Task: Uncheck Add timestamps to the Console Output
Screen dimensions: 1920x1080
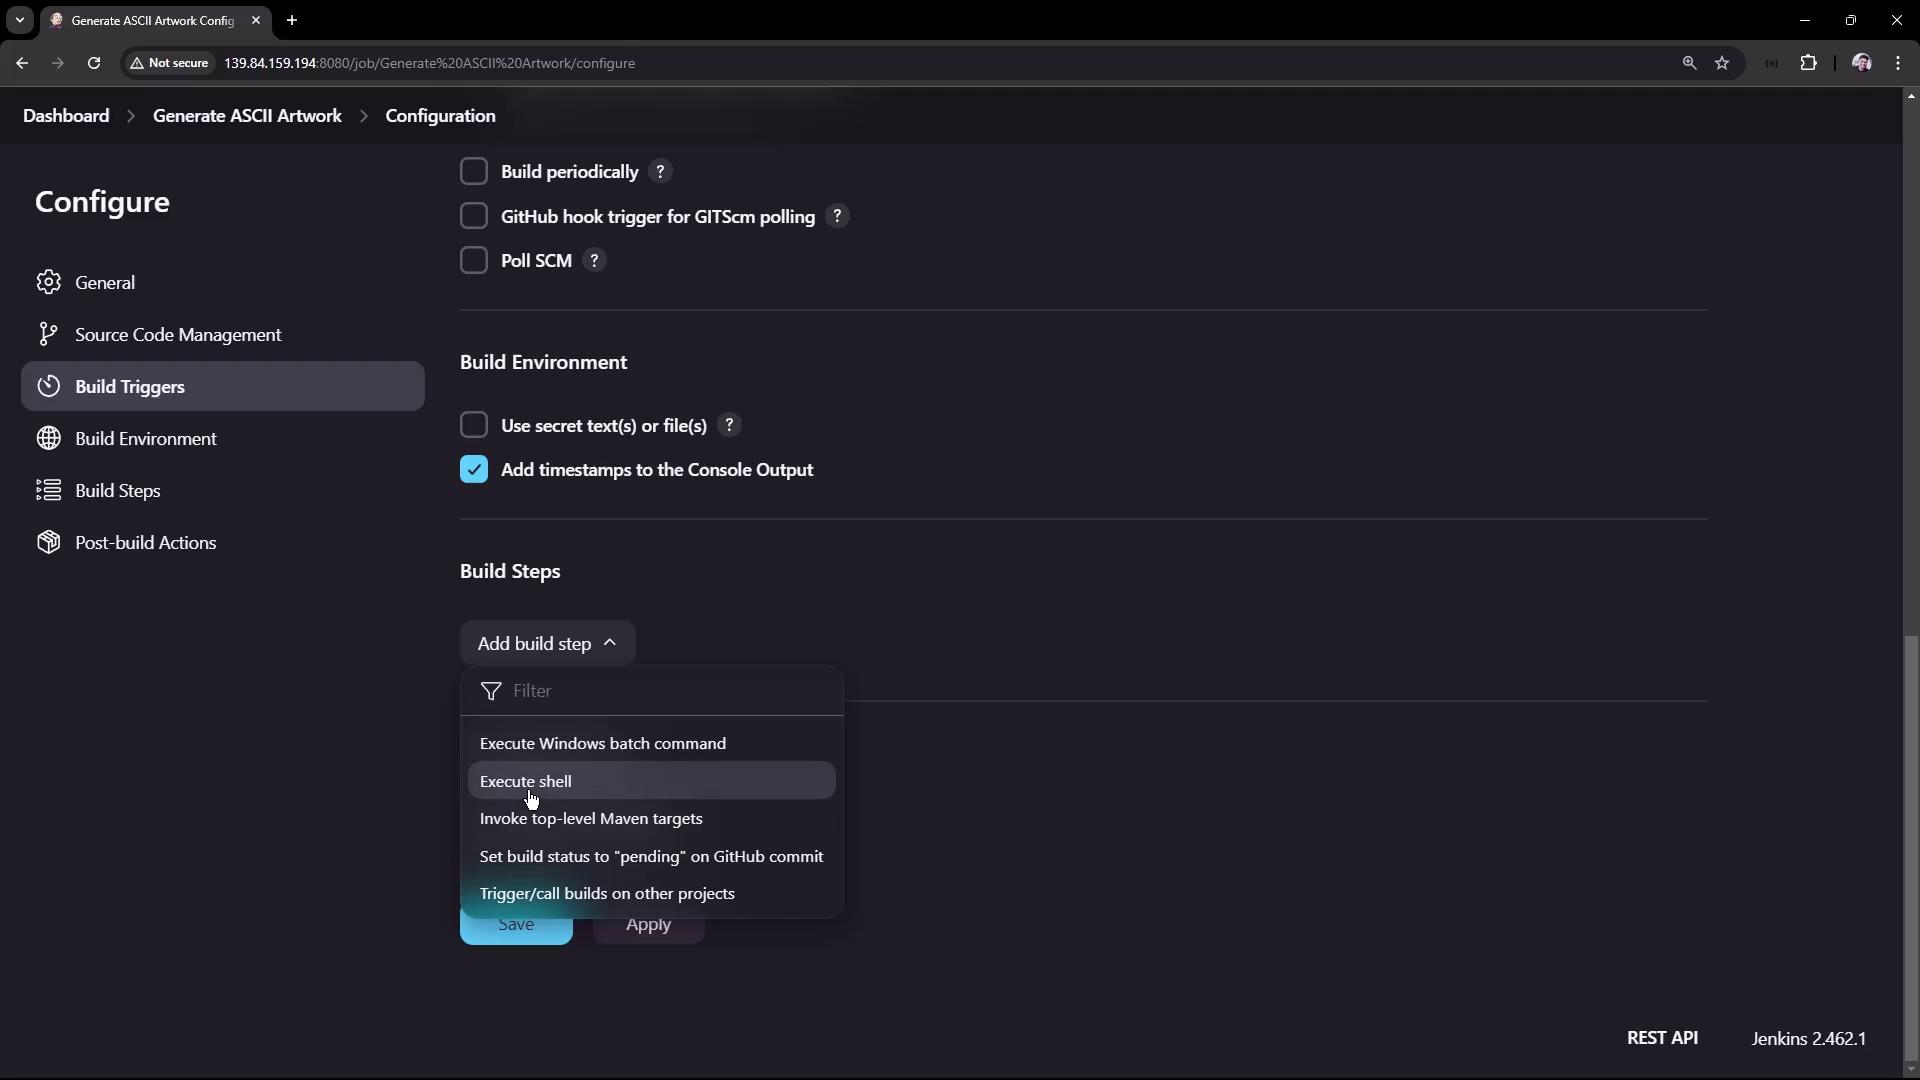Action: click(x=474, y=470)
